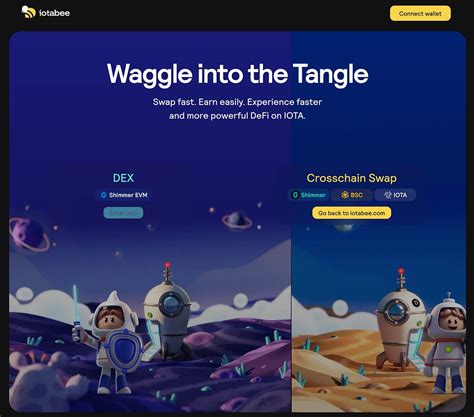Select the Shimmer network icon under Crosschain Swap
This screenshot has width=474, height=417.
pos(295,195)
